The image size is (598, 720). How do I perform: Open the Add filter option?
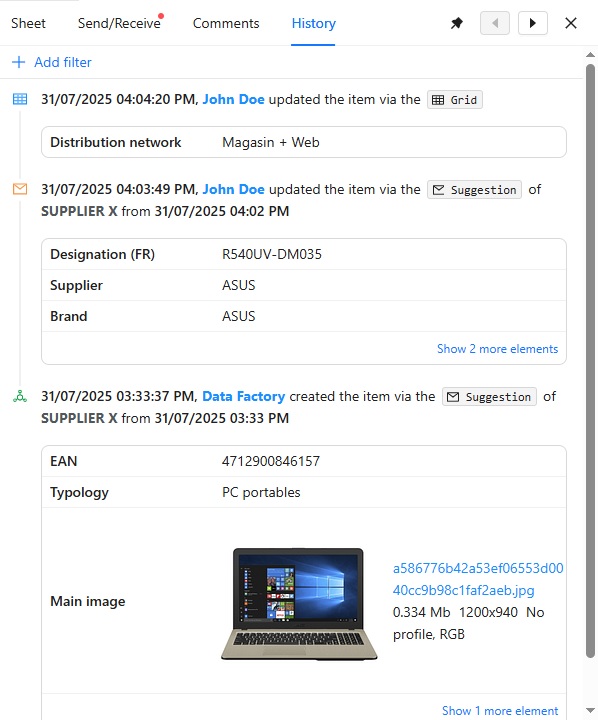[63, 62]
